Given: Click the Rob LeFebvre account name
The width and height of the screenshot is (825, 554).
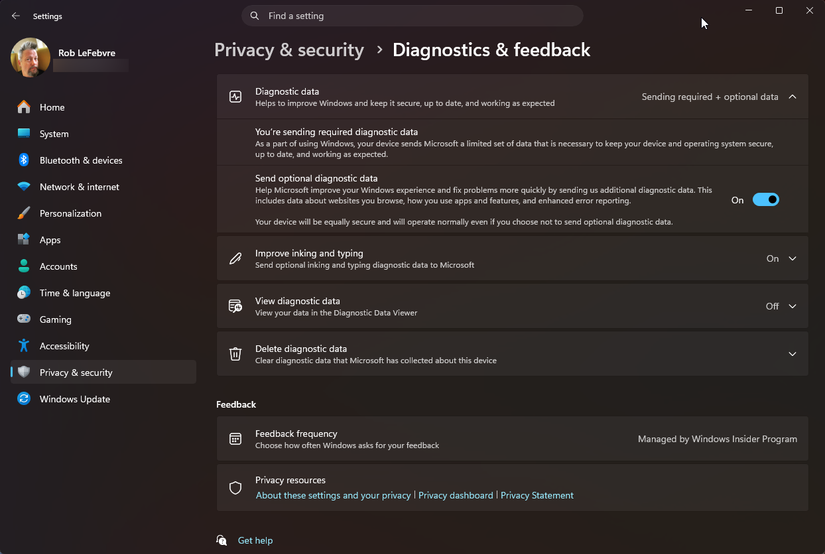Looking at the screenshot, I should point(87,53).
